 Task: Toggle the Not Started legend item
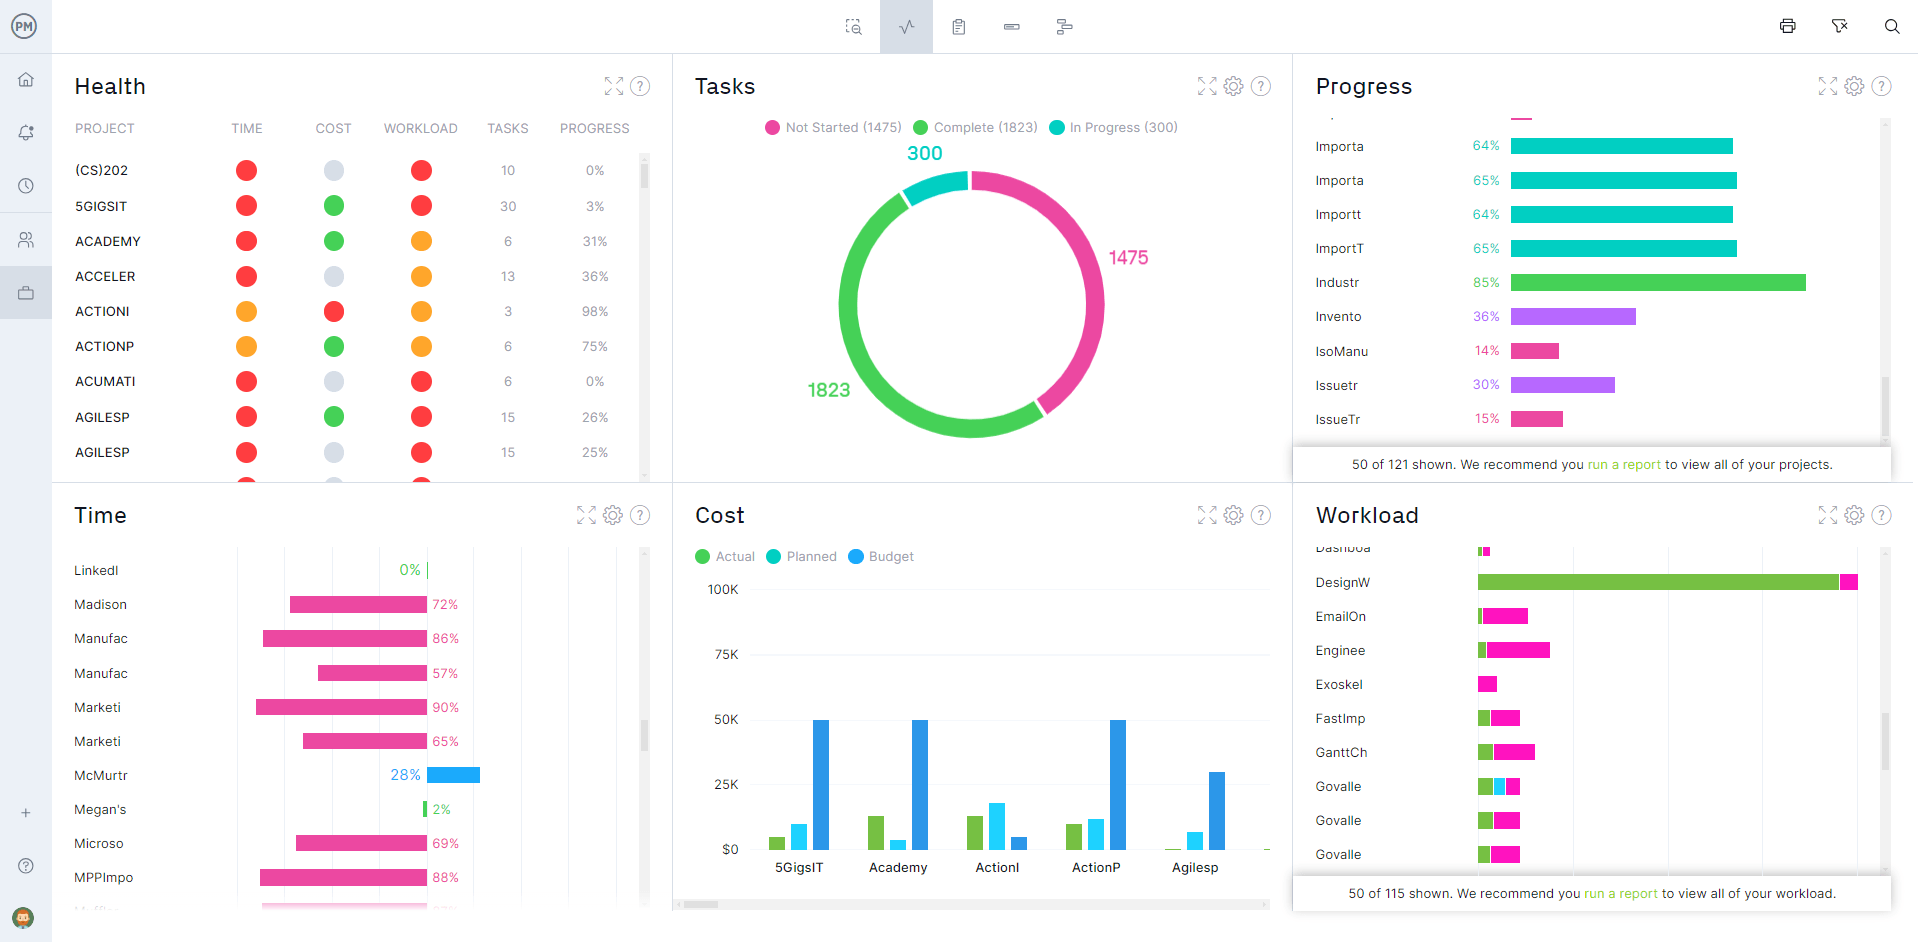[x=832, y=127]
